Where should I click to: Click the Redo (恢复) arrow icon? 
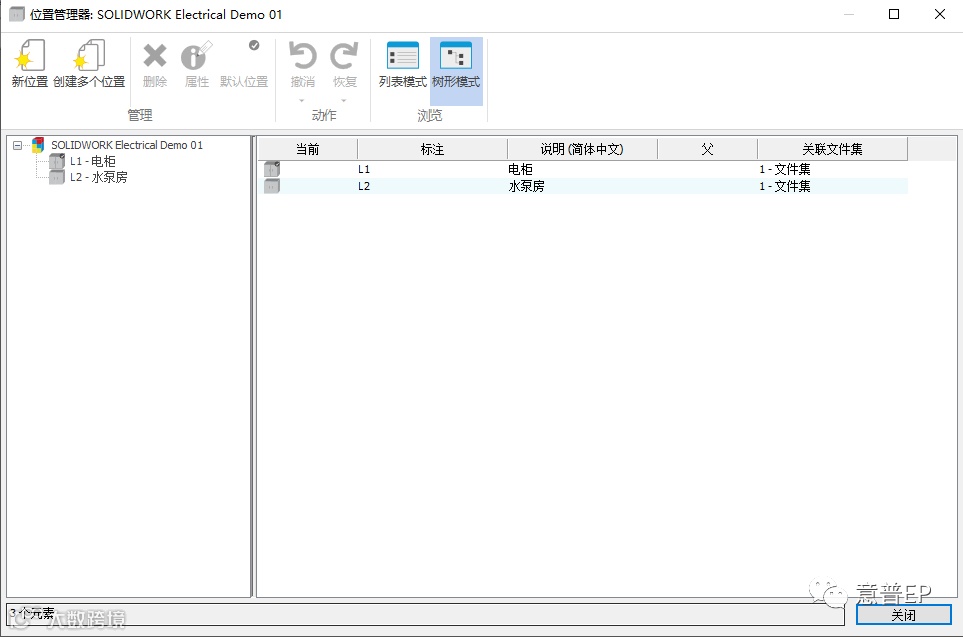(x=344, y=56)
